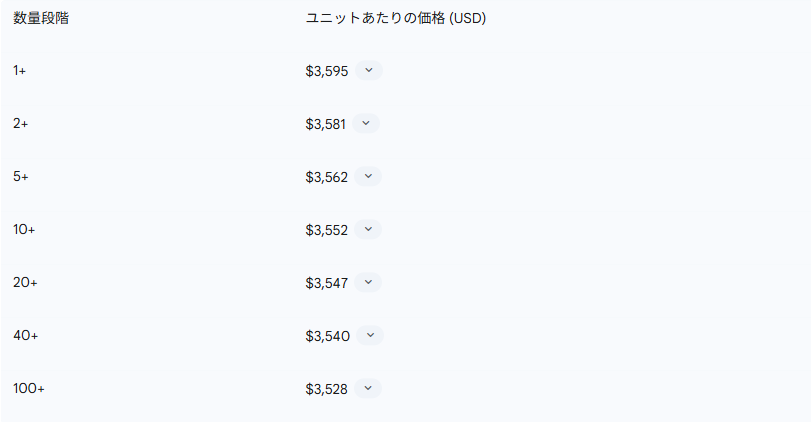Choose the 10+ quantity tier
The image size is (811, 422).
[x=24, y=229]
